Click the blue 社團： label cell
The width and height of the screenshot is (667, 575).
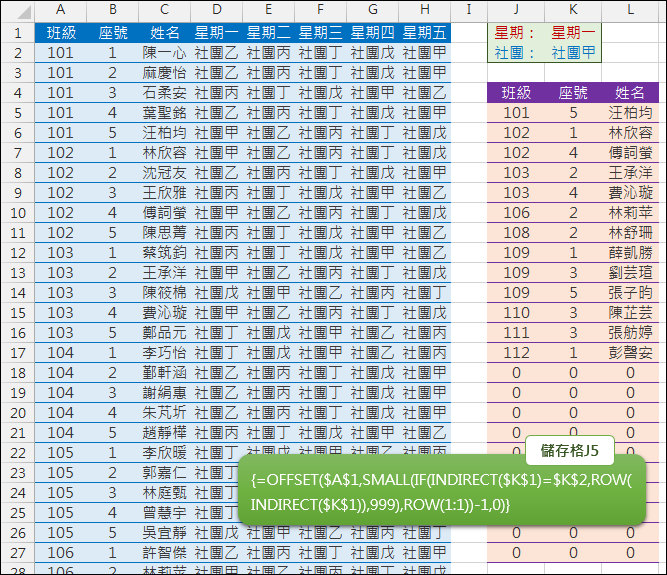(516, 53)
